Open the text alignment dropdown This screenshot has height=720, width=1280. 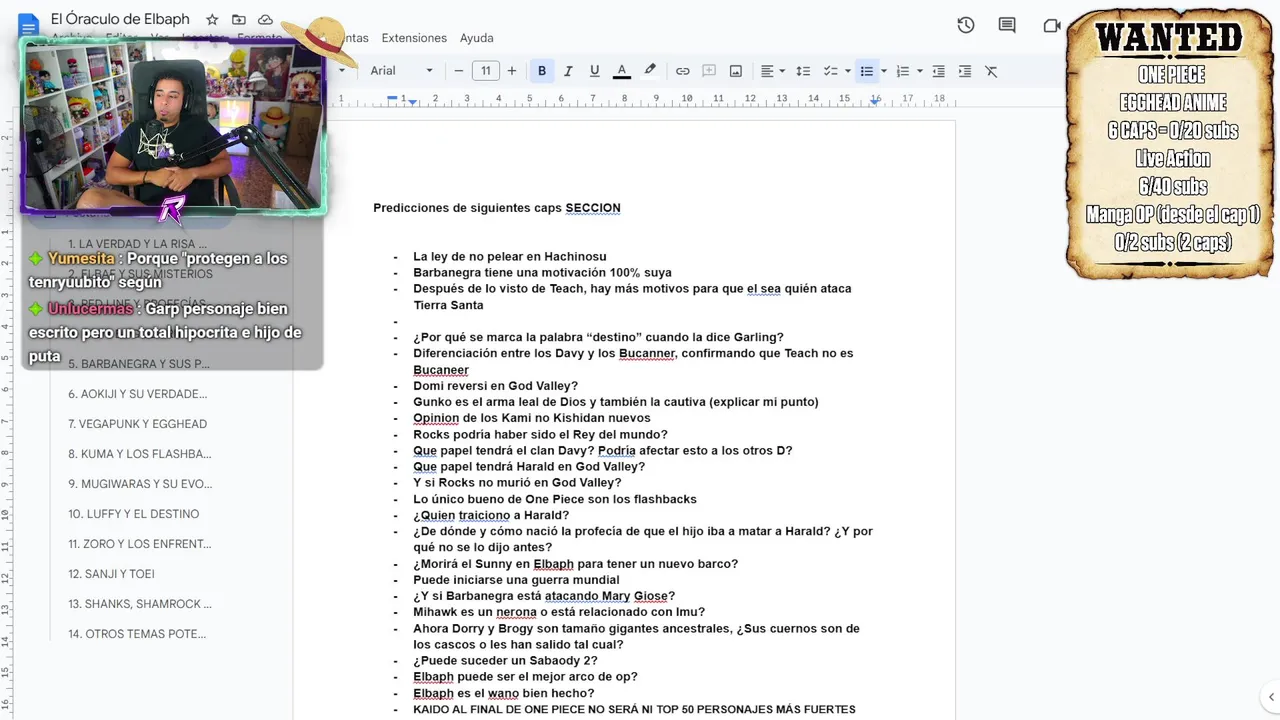(773, 71)
